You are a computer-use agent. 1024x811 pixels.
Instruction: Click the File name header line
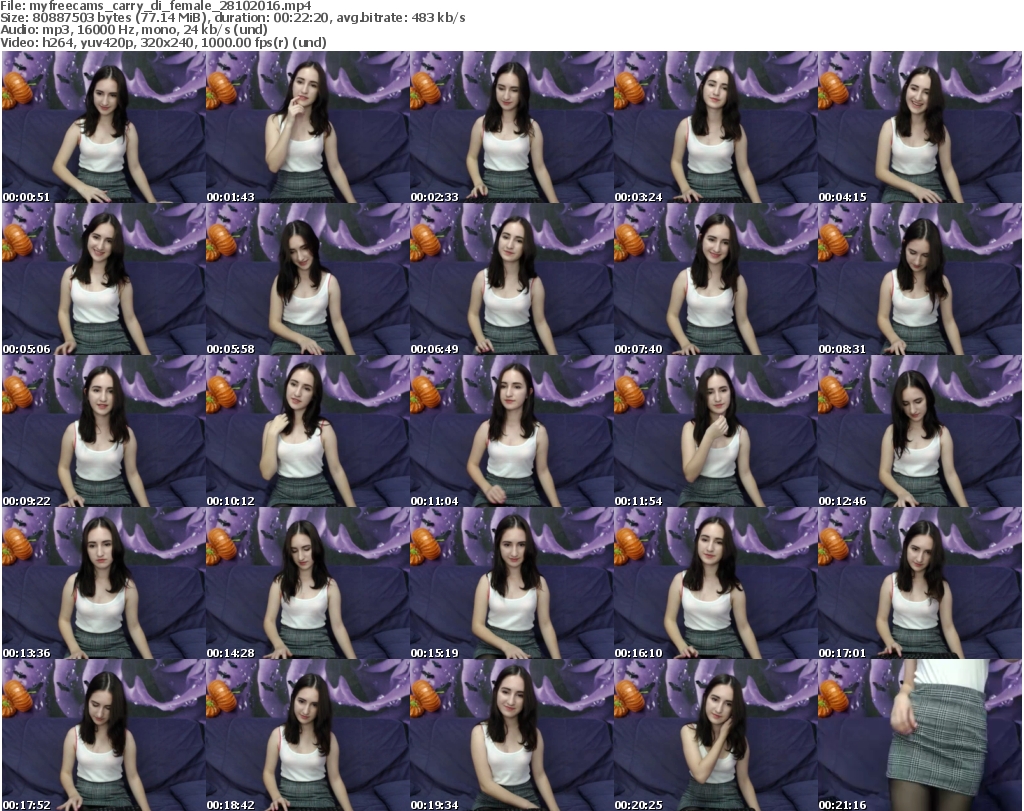(x=156, y=6)
